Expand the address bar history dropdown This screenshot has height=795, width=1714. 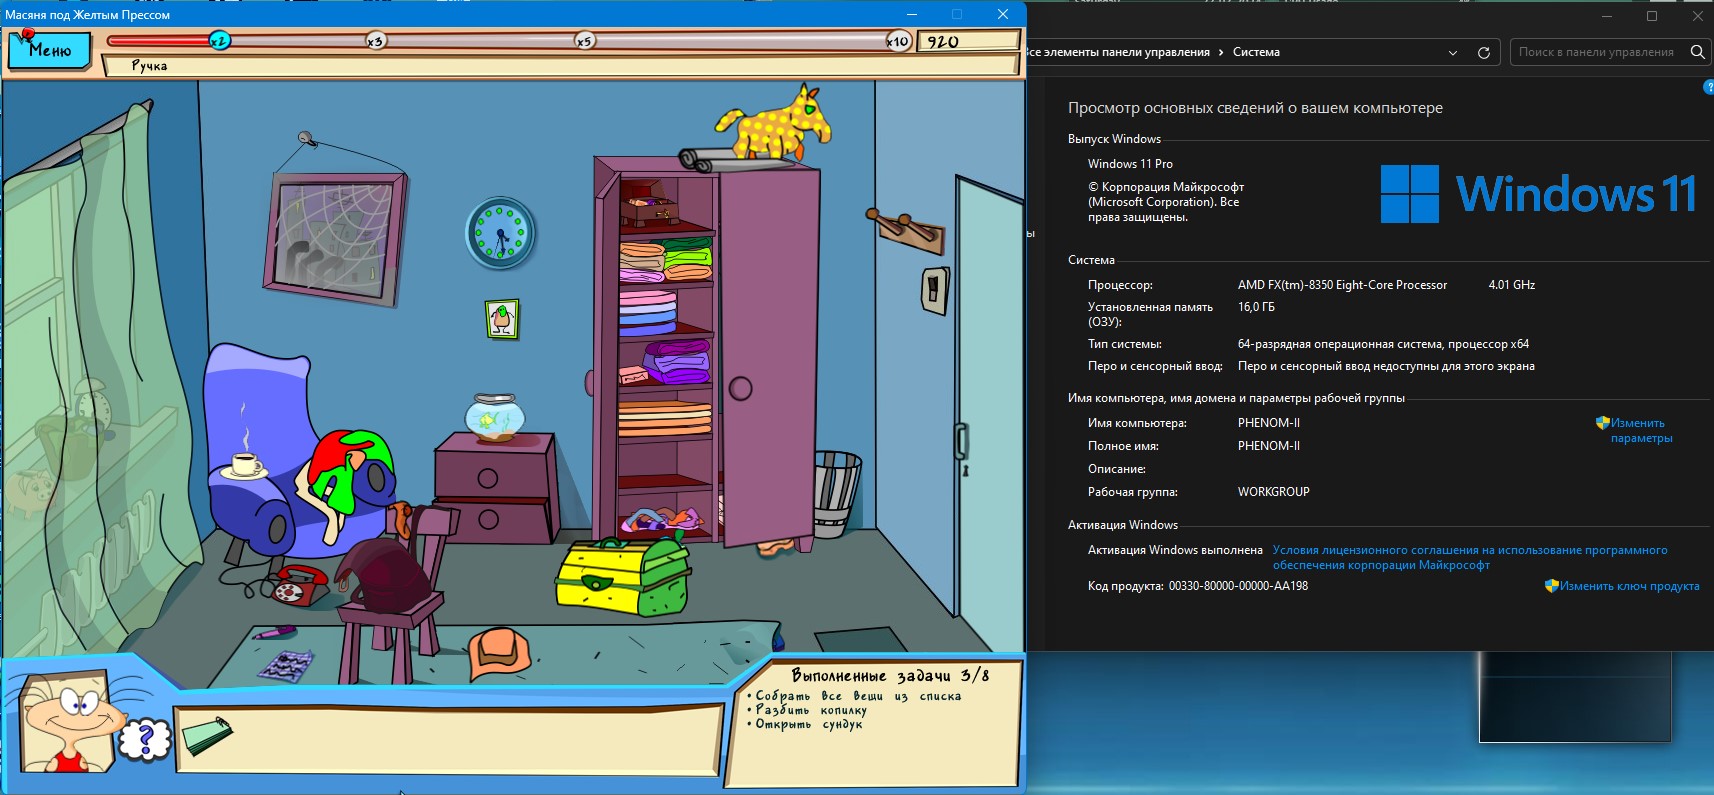[1453, 52]
